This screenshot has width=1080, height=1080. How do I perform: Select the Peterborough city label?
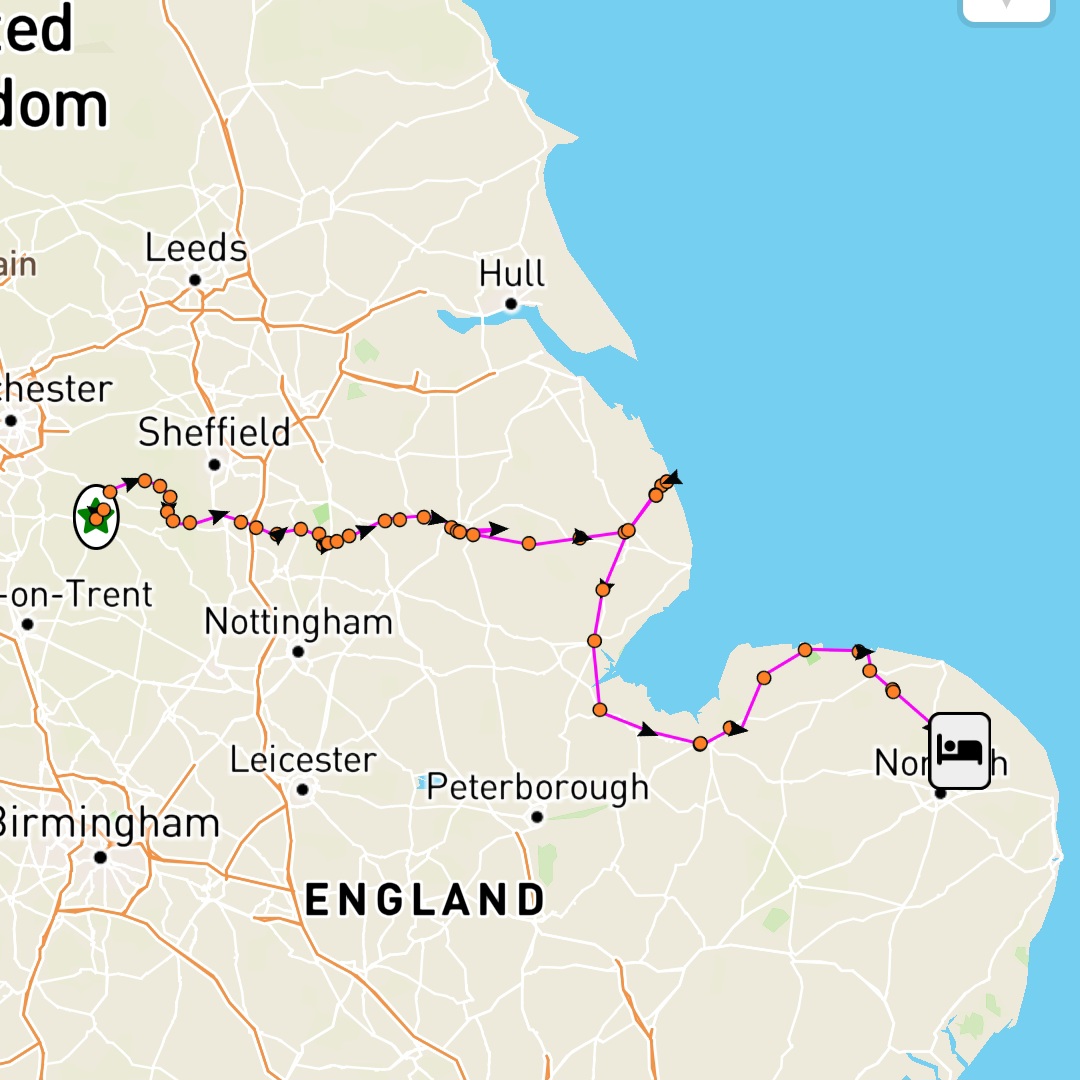537,787
